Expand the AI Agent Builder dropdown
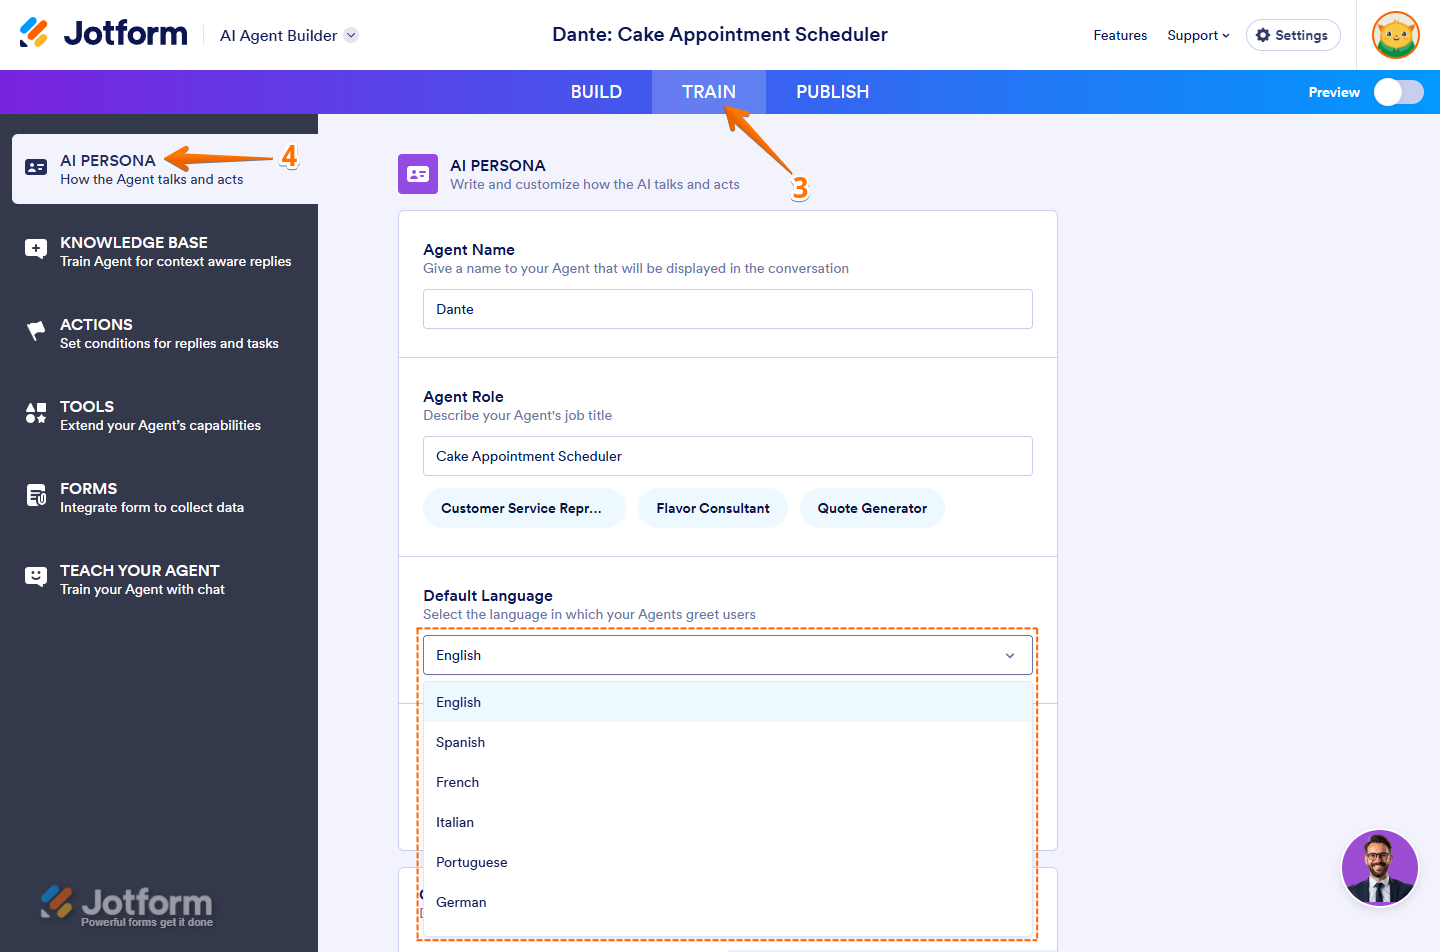Screen dimensions: 1440x952 (x=351, y=35)
